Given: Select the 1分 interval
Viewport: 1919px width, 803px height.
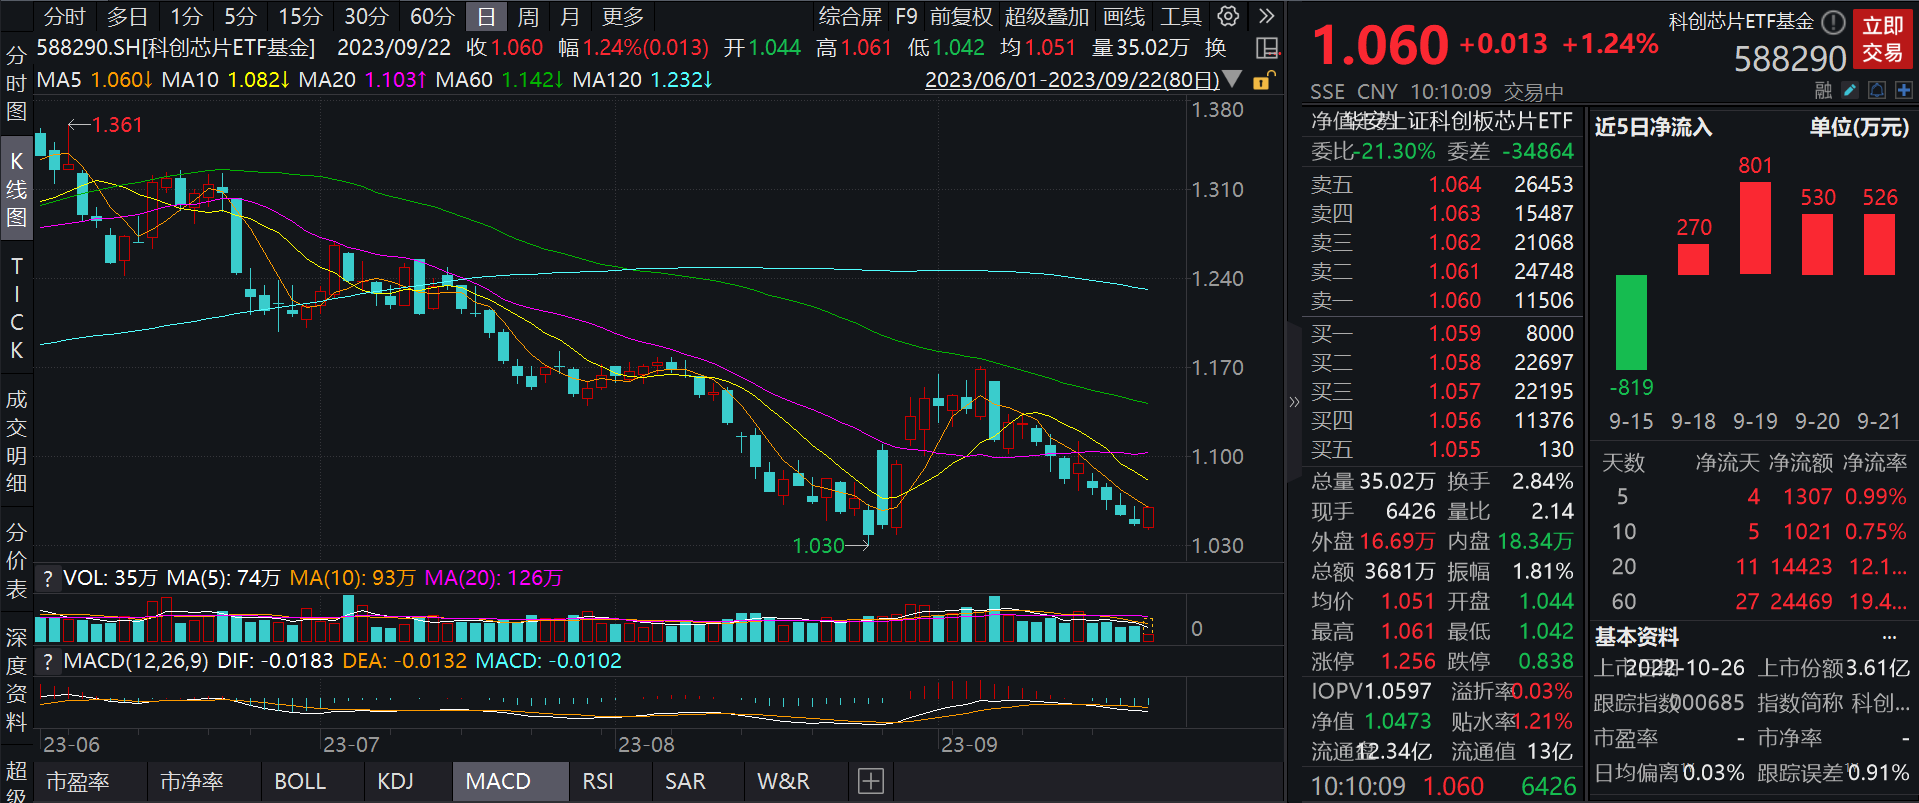Looking at the screenshot, I should pyautogui.click(x=186, y=17).
